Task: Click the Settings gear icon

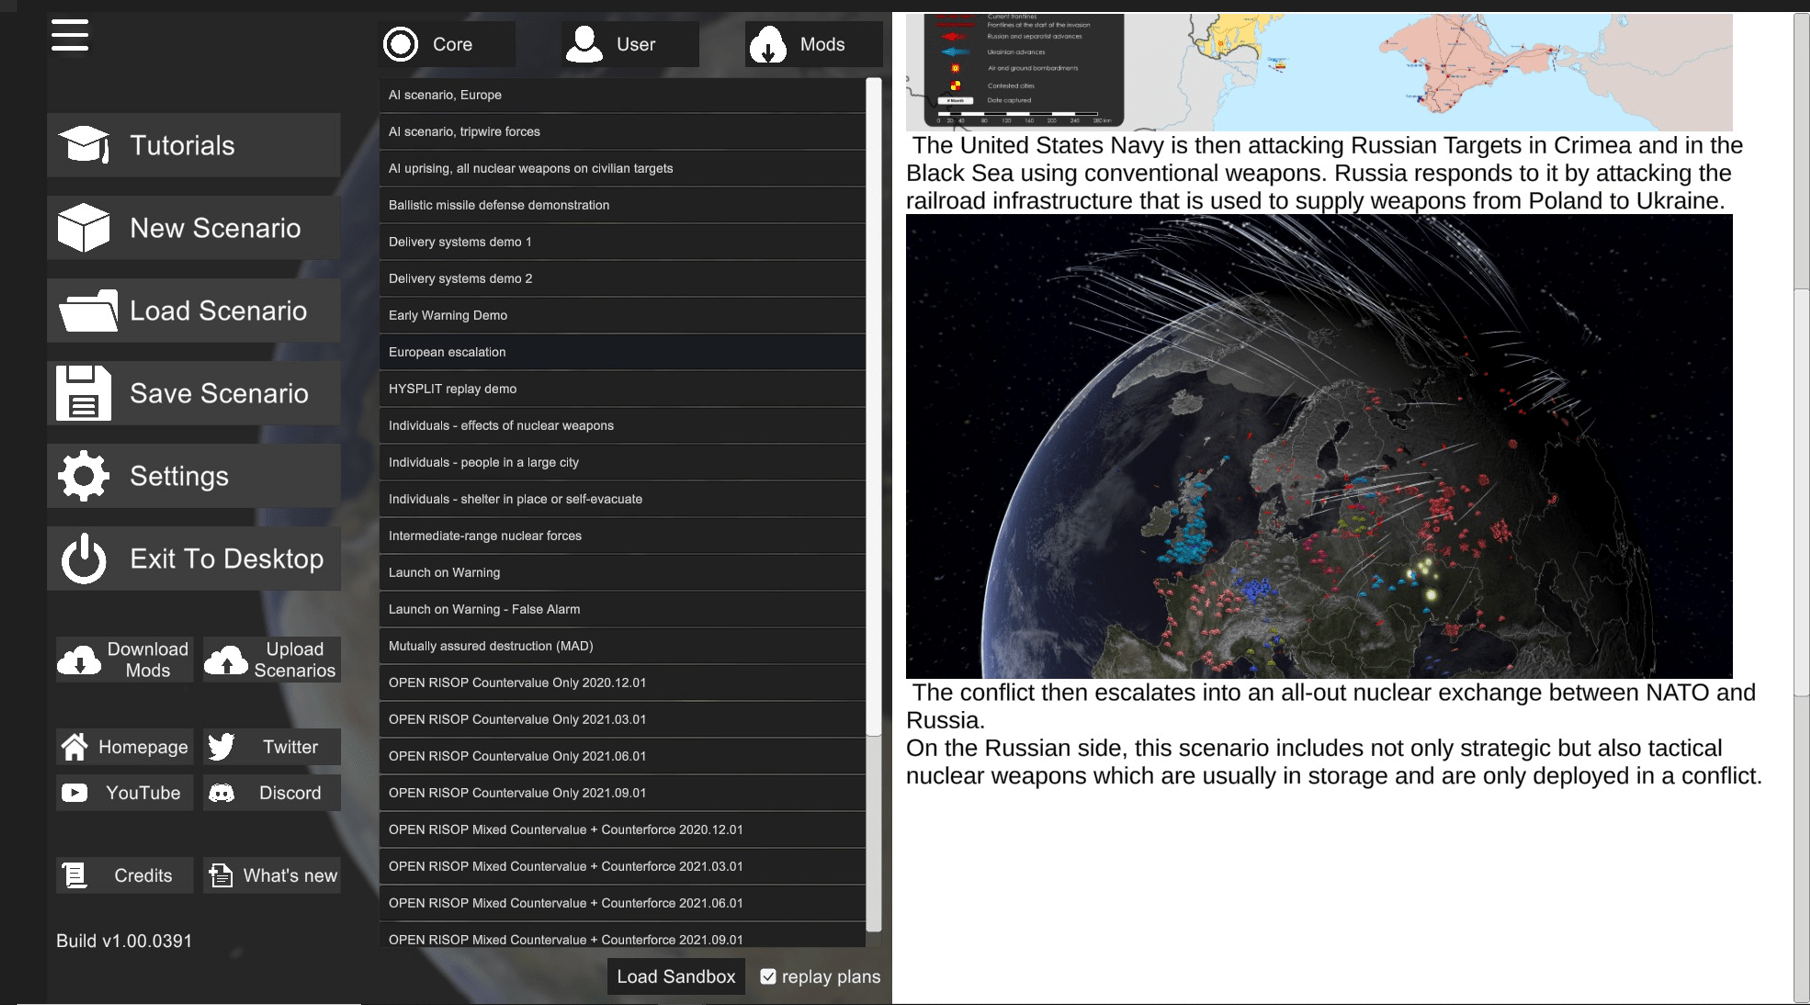Action: (84, 476)
